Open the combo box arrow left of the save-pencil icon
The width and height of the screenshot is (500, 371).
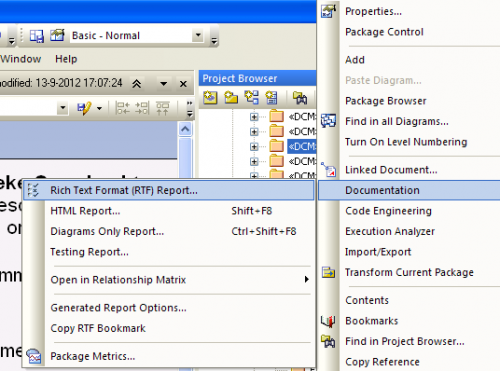[63, 108]
